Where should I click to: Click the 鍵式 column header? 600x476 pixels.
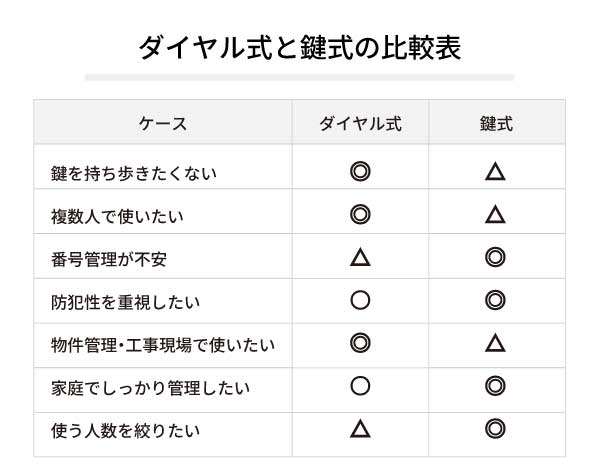pos(495,124)
